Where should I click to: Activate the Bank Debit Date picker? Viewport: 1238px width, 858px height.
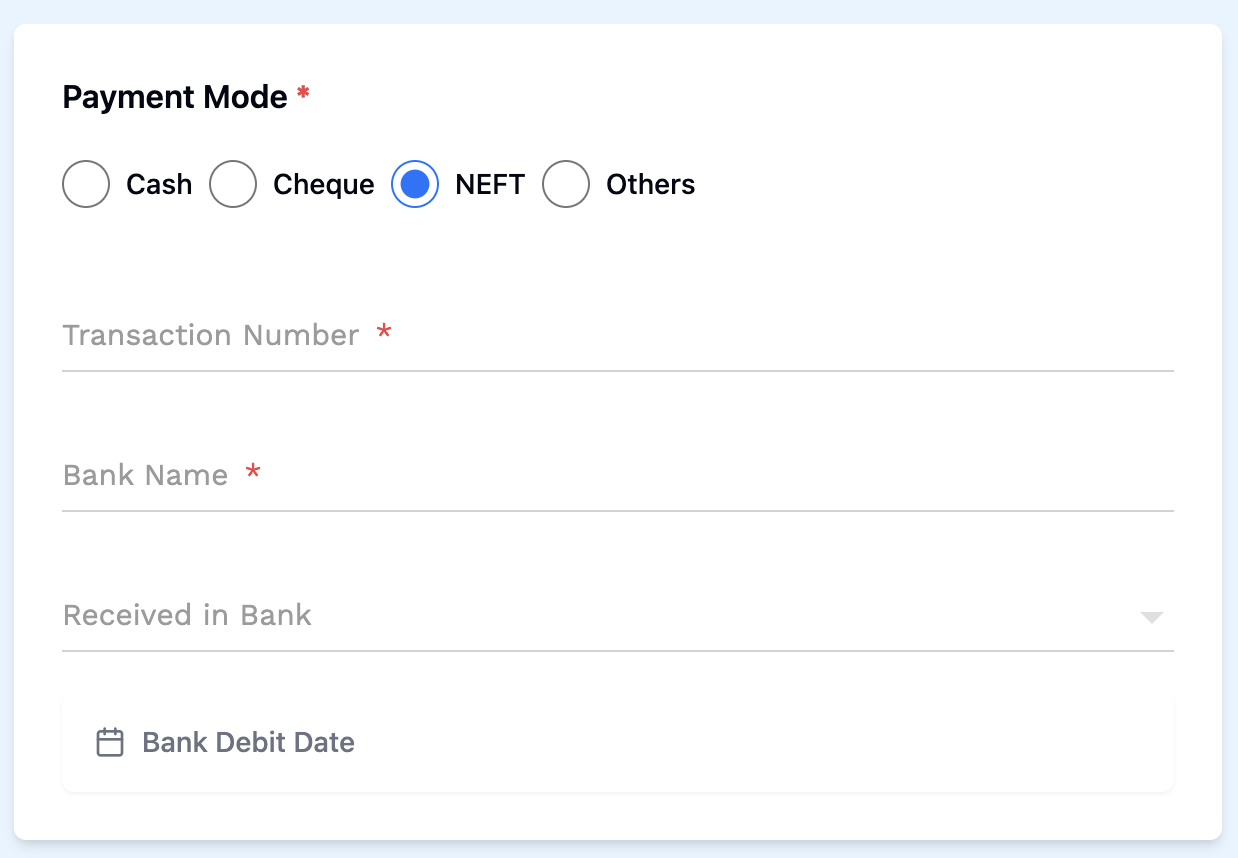(250, 742)
